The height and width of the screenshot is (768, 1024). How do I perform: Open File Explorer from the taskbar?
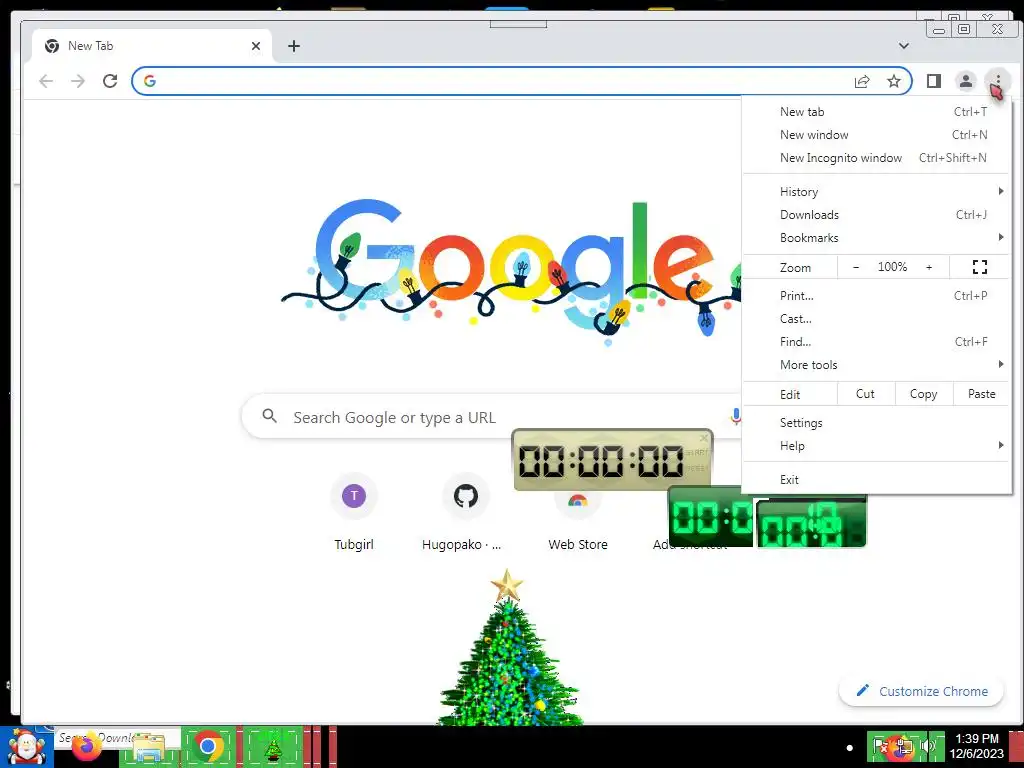click(x=149, y=748)
